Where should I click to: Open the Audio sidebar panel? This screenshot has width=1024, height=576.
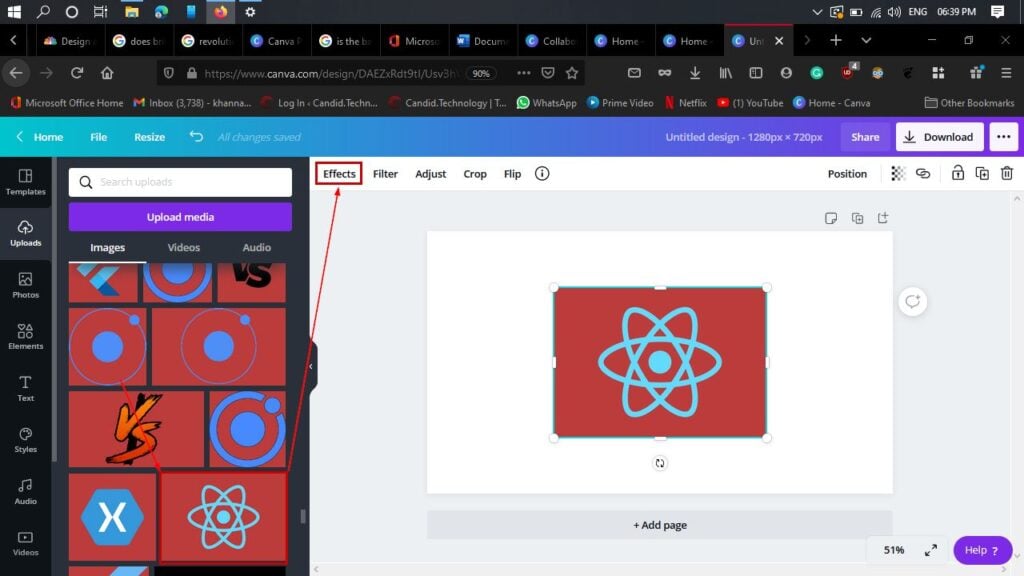point(25,492)
